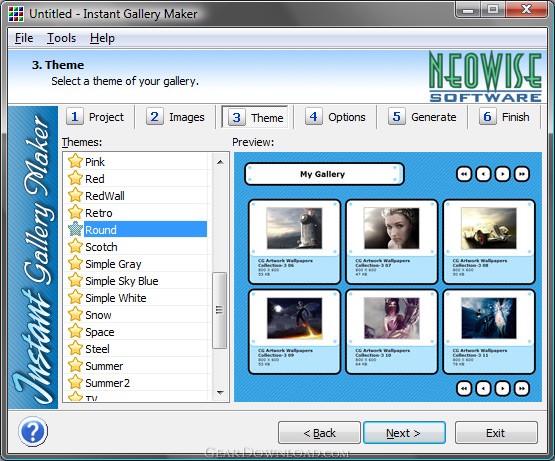Image resolution: width=555 pixels, height=461 pixels.
Task: Click the star icon beside Red theme
Action: click(x=75, y=178)
